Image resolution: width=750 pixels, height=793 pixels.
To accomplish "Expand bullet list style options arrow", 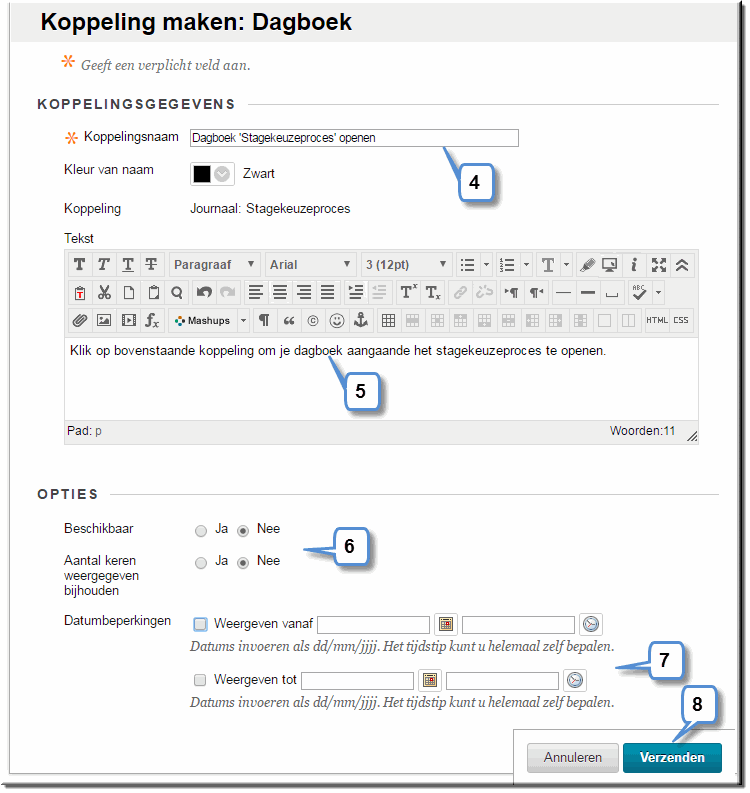I will 487,265.
